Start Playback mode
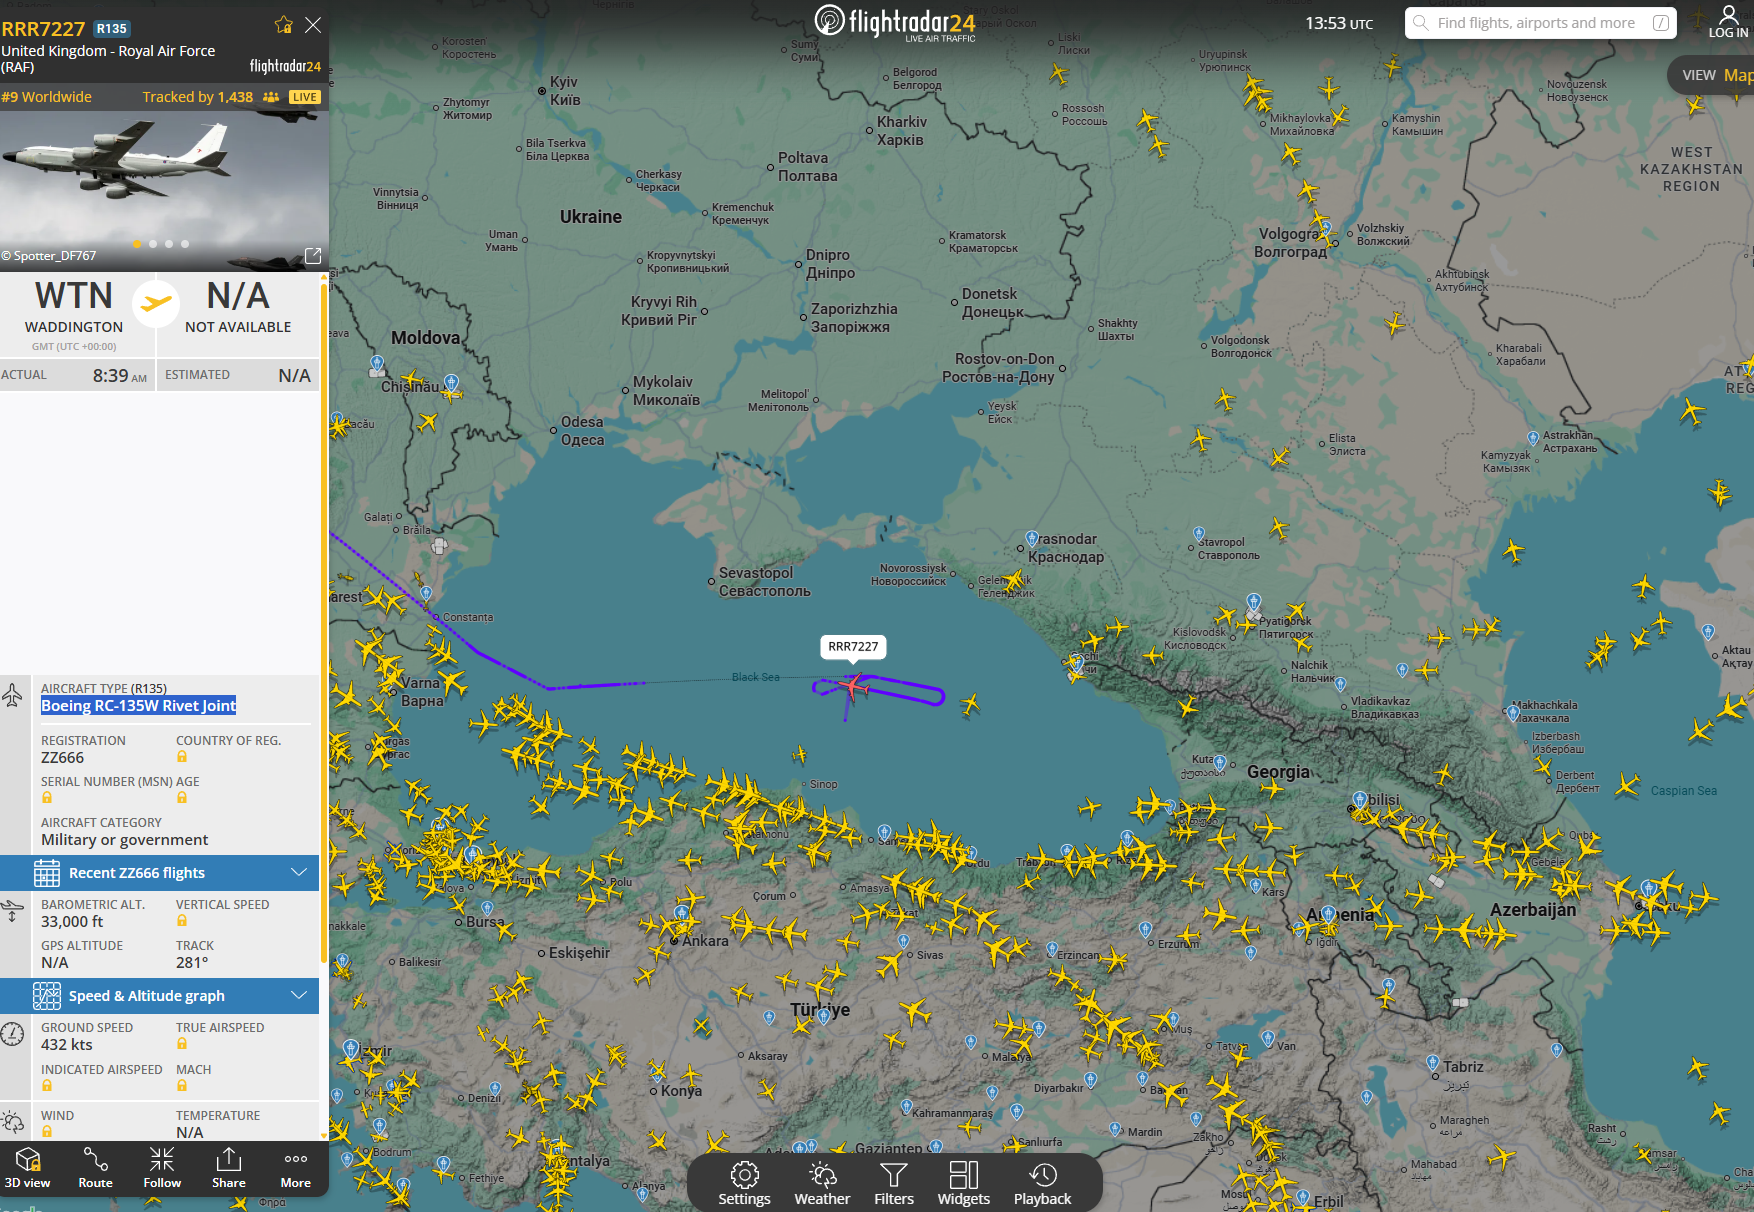This screenshot has width=1754, height=1212. tap(1043, 1184)
